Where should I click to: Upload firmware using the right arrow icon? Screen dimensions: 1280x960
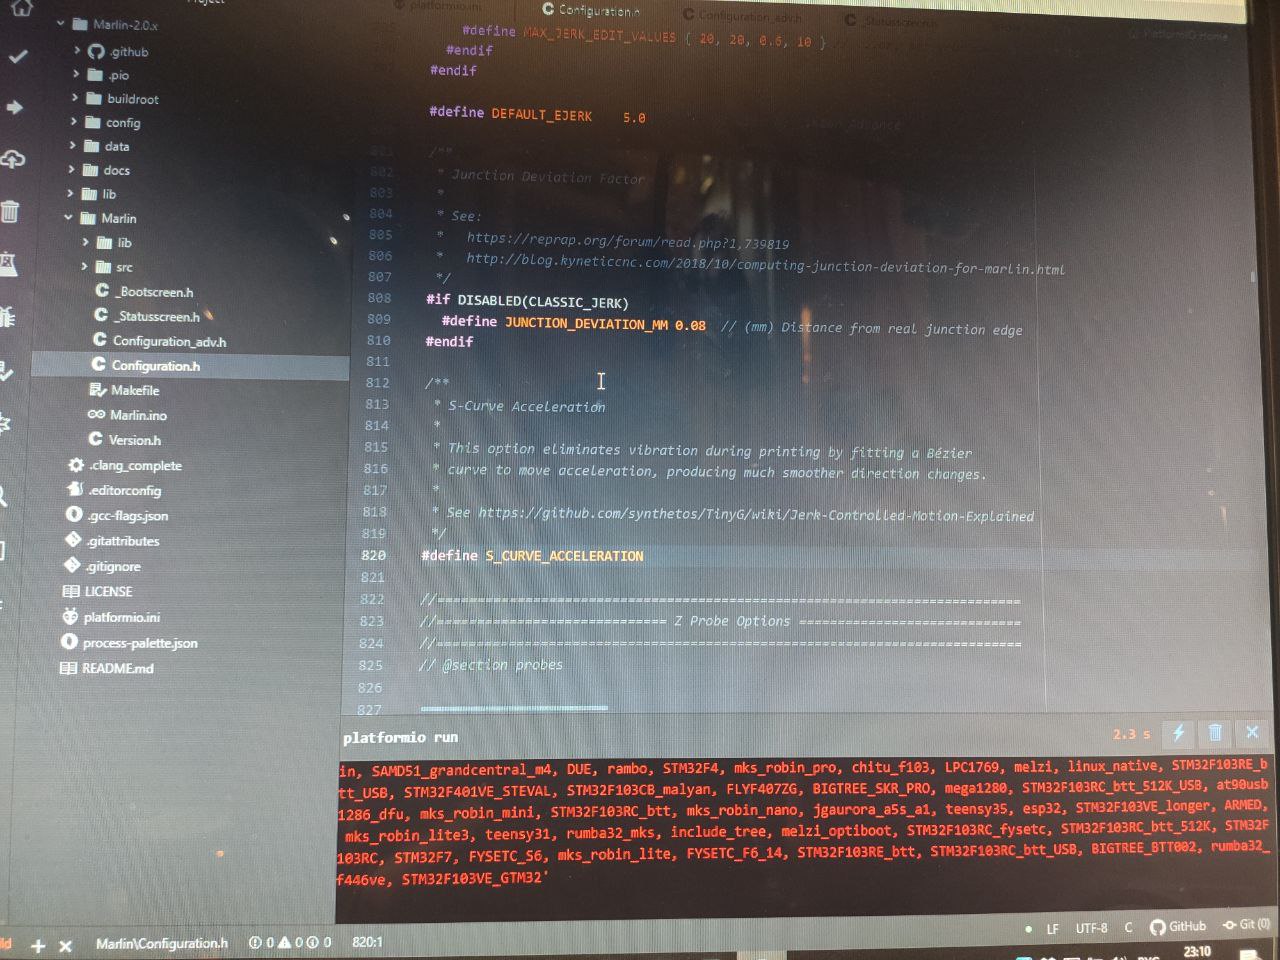[x=15, y=107]
